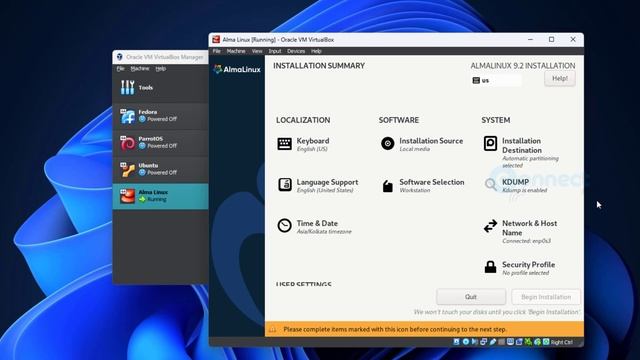The height and width of the screenshot is (360, 640).
Task: Click the Tools icon in VirtualBox Manager
Action: pos(127,87)
